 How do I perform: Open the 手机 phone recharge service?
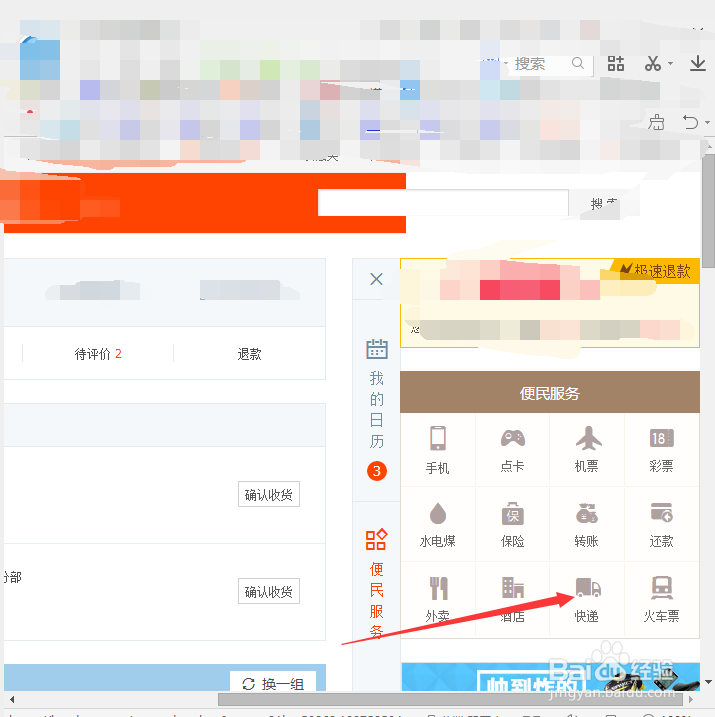coord(438,450)
